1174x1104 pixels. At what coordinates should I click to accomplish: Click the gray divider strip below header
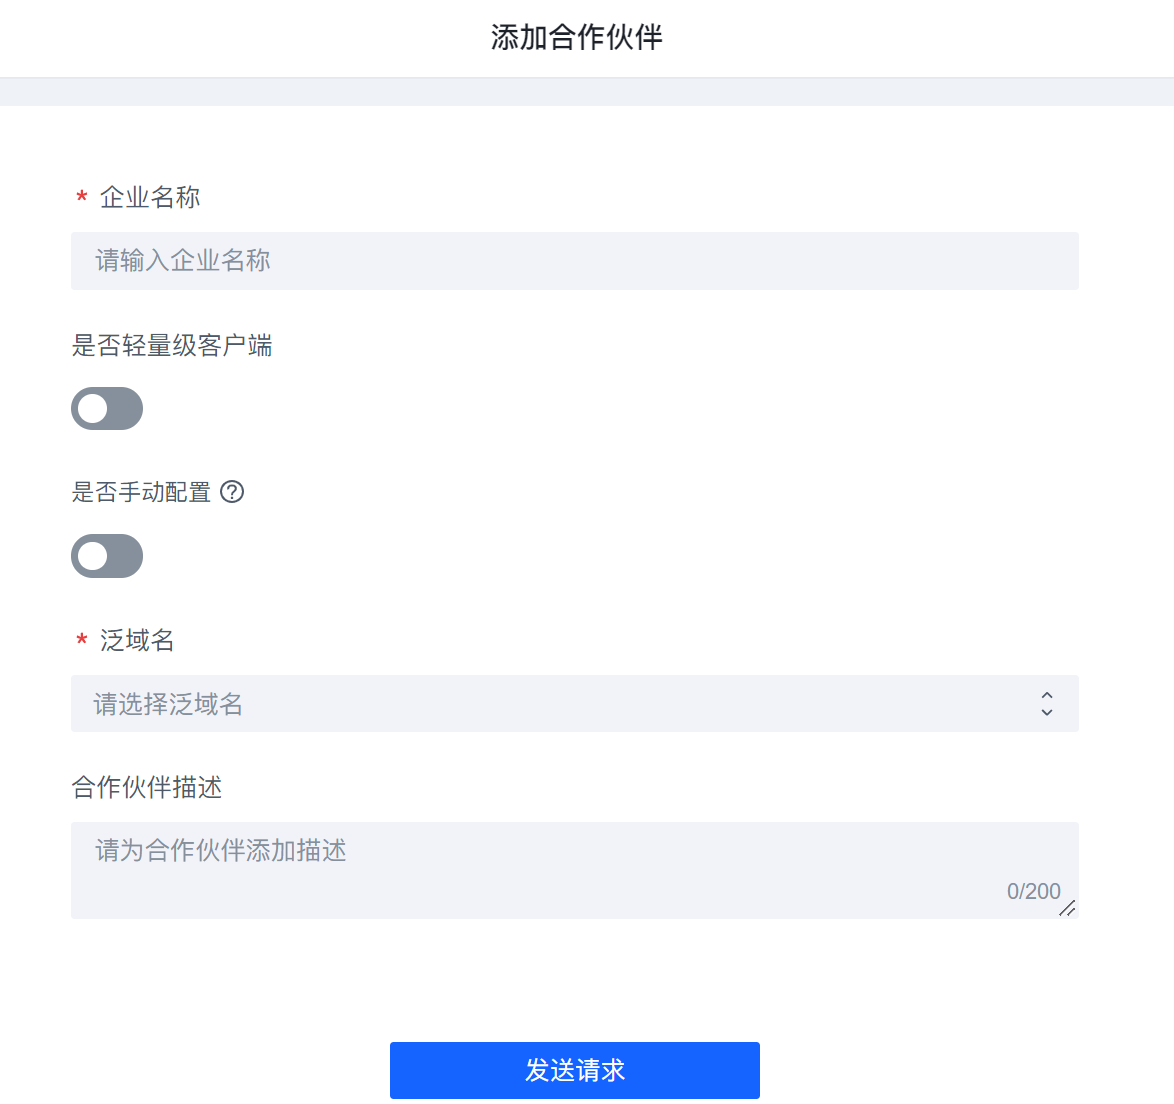click(x=587, y=91)
